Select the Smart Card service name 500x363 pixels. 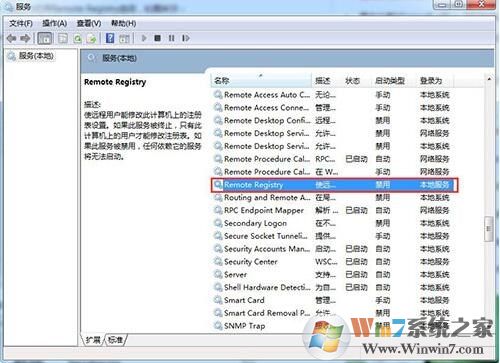244,300
